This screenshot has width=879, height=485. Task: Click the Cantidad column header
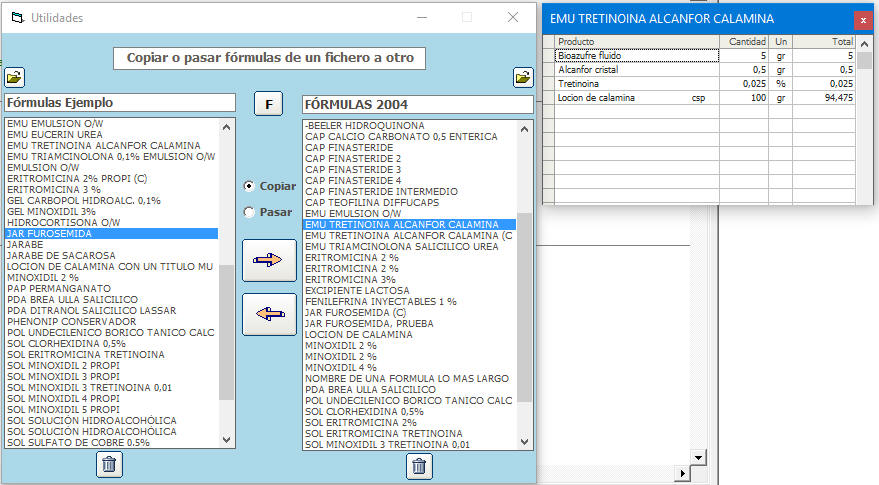[x=744, y=41]
